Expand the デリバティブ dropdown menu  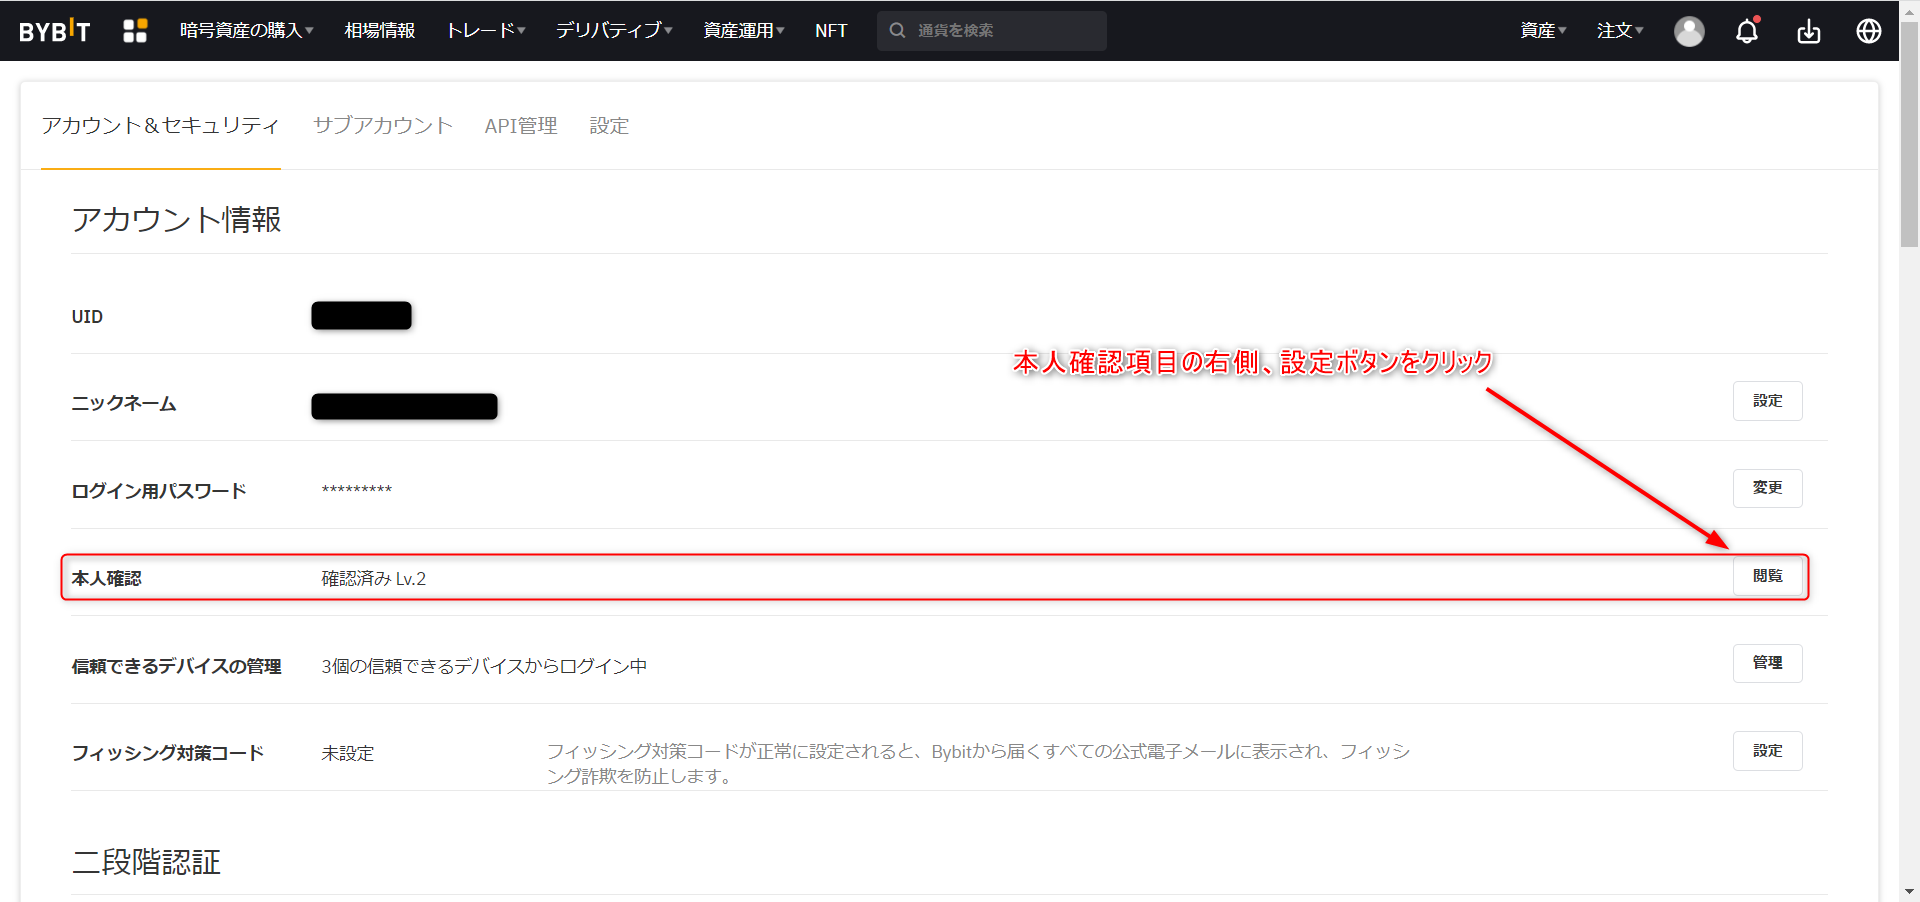(x=613, y=31)
